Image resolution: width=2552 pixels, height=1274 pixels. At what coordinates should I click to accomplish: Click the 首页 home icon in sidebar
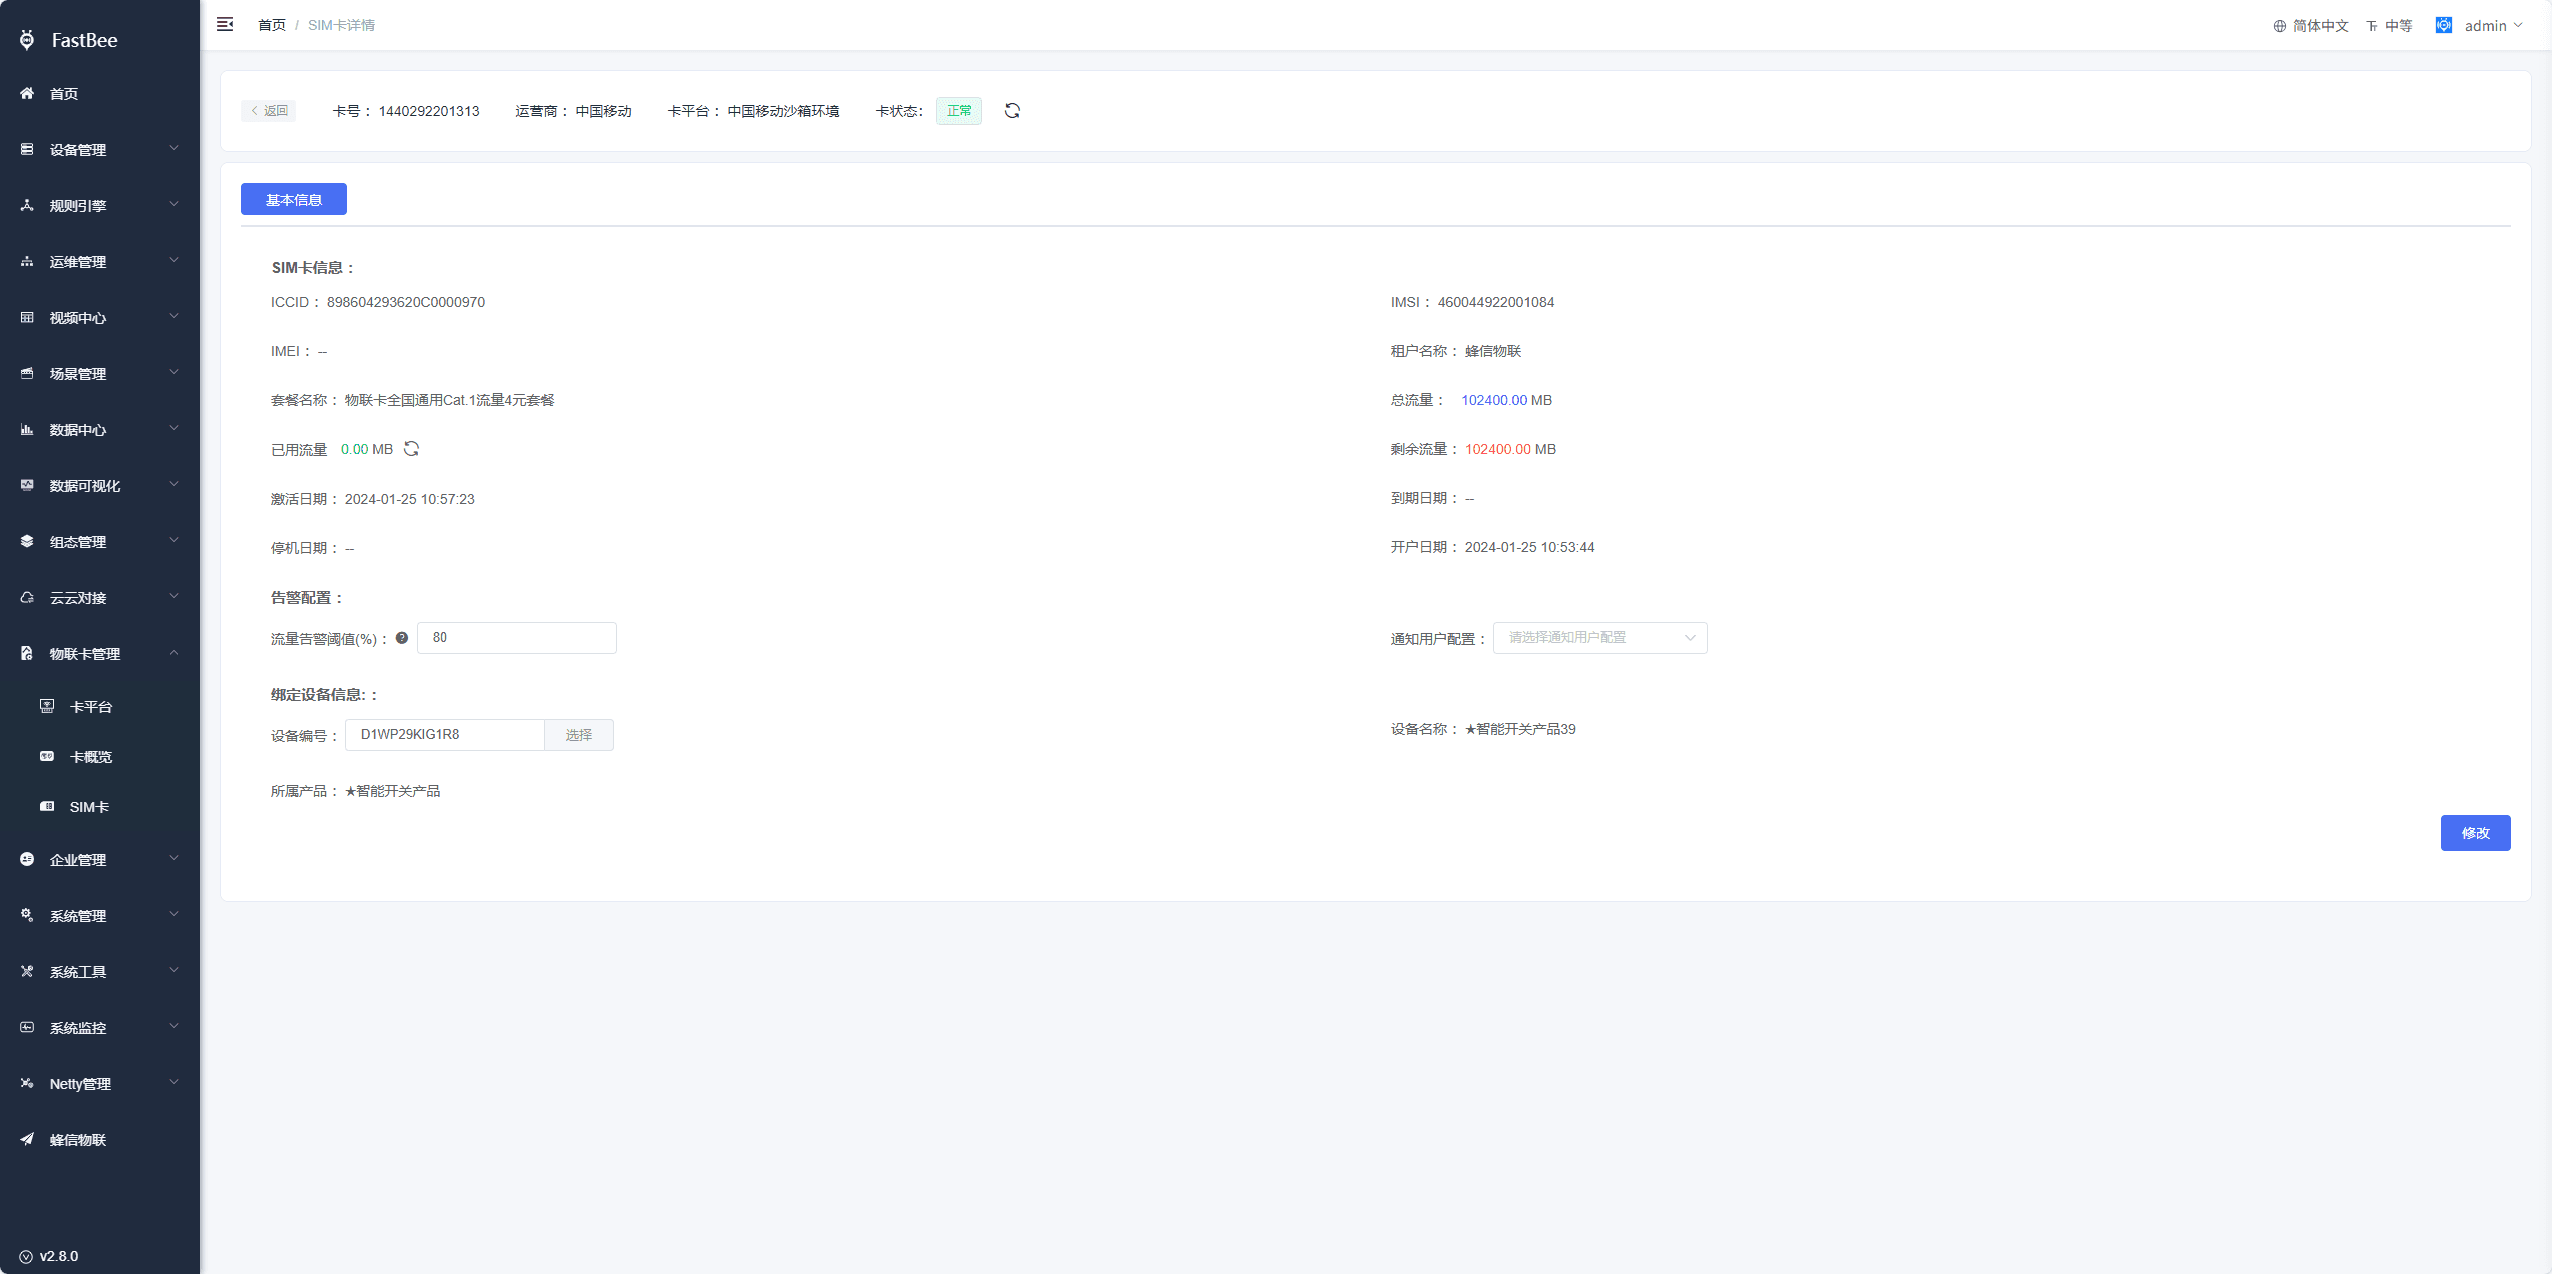tap(27, 93)
